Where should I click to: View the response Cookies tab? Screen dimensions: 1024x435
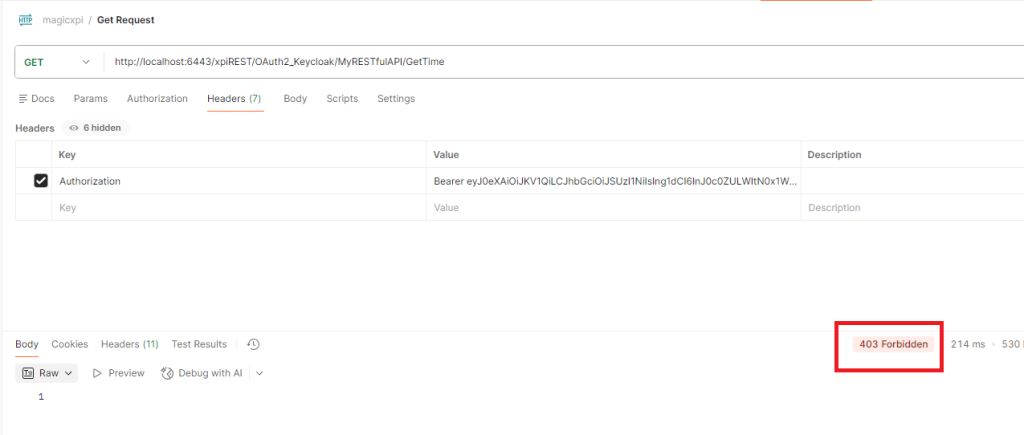click(70, 344)
